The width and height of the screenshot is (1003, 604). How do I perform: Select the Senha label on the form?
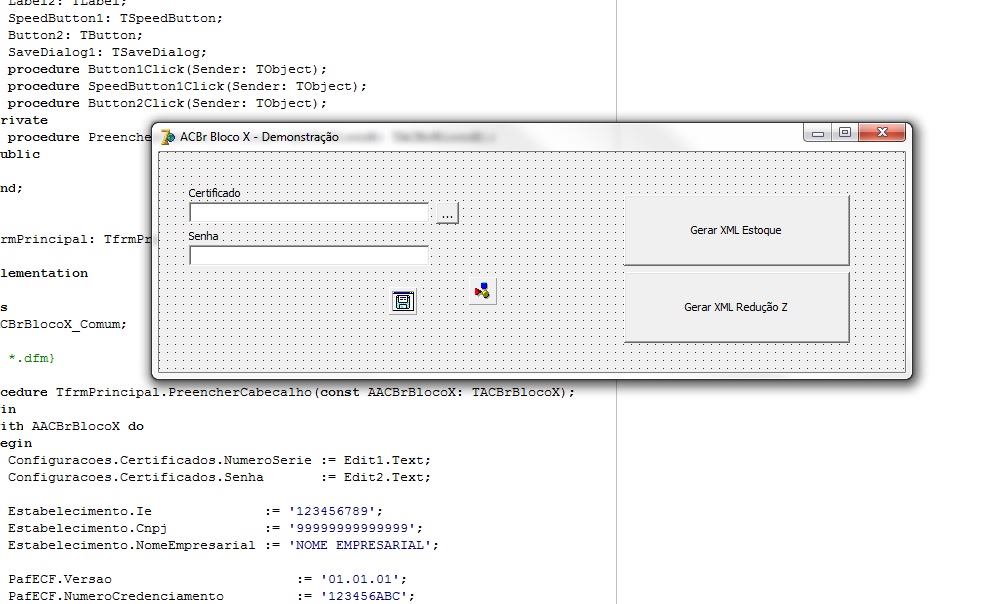point(203,236)
